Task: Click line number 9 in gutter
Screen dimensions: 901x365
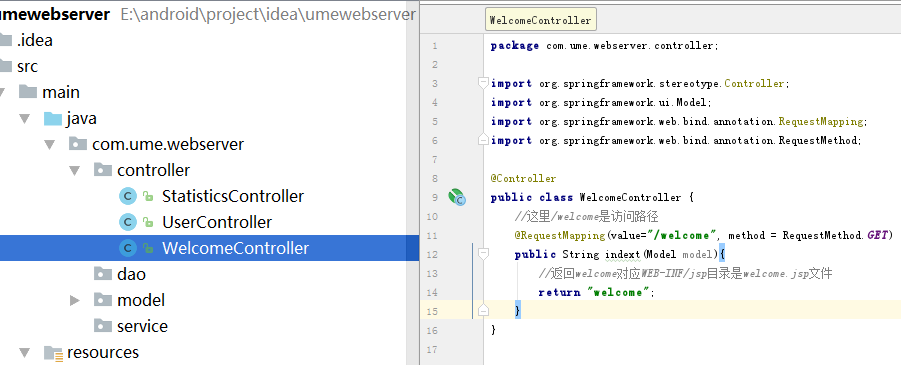Action: click(434, 197)
